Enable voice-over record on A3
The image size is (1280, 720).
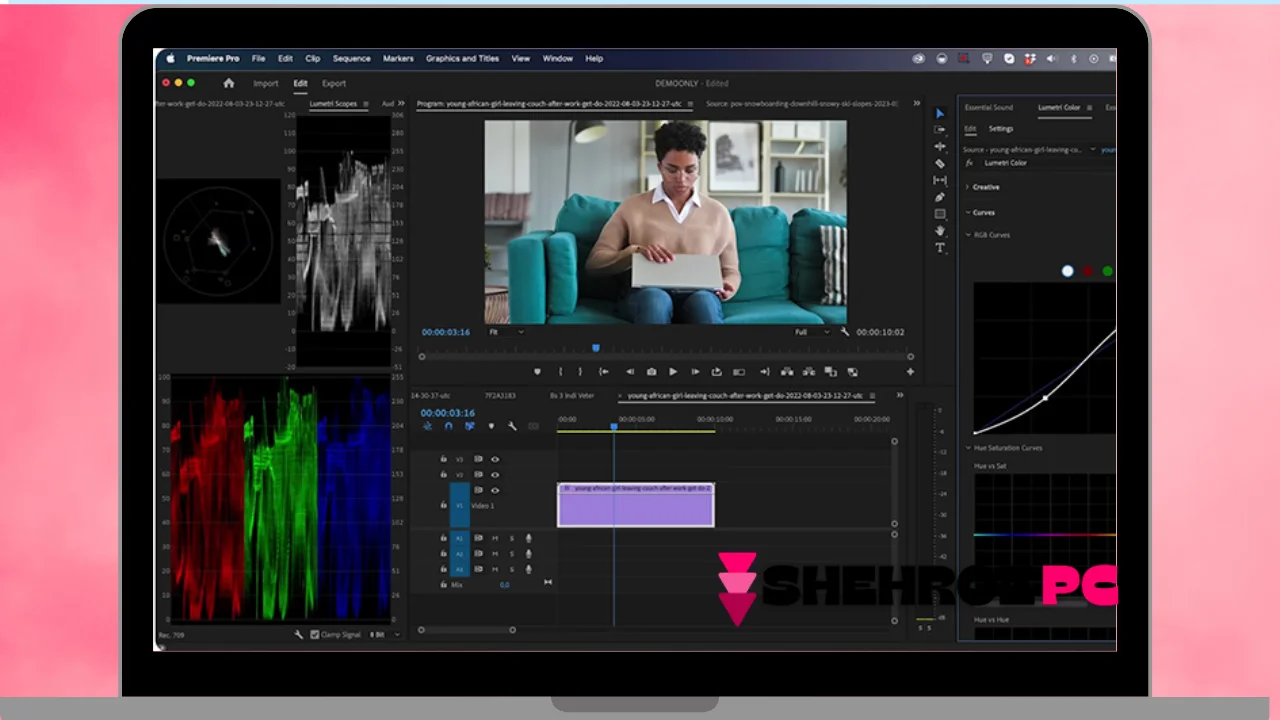528,569
